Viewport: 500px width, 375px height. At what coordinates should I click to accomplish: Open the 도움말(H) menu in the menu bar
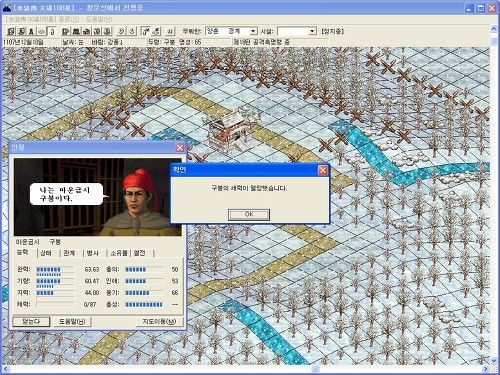pyautogui.click(x=99, y=19)
